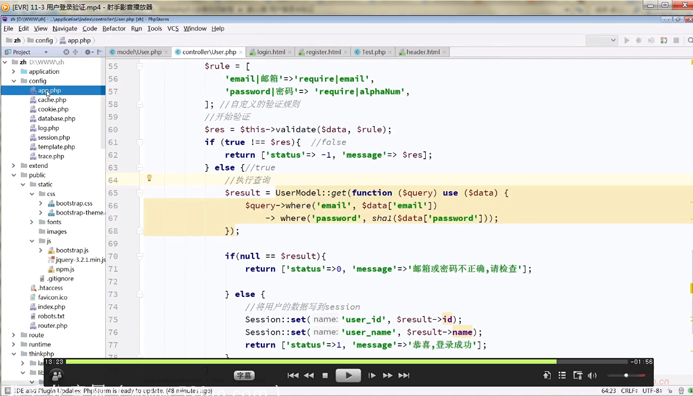Click the Stop square icon in toolbar
Image resolution: width=693 pixels, height=396 pixels.
676,40
